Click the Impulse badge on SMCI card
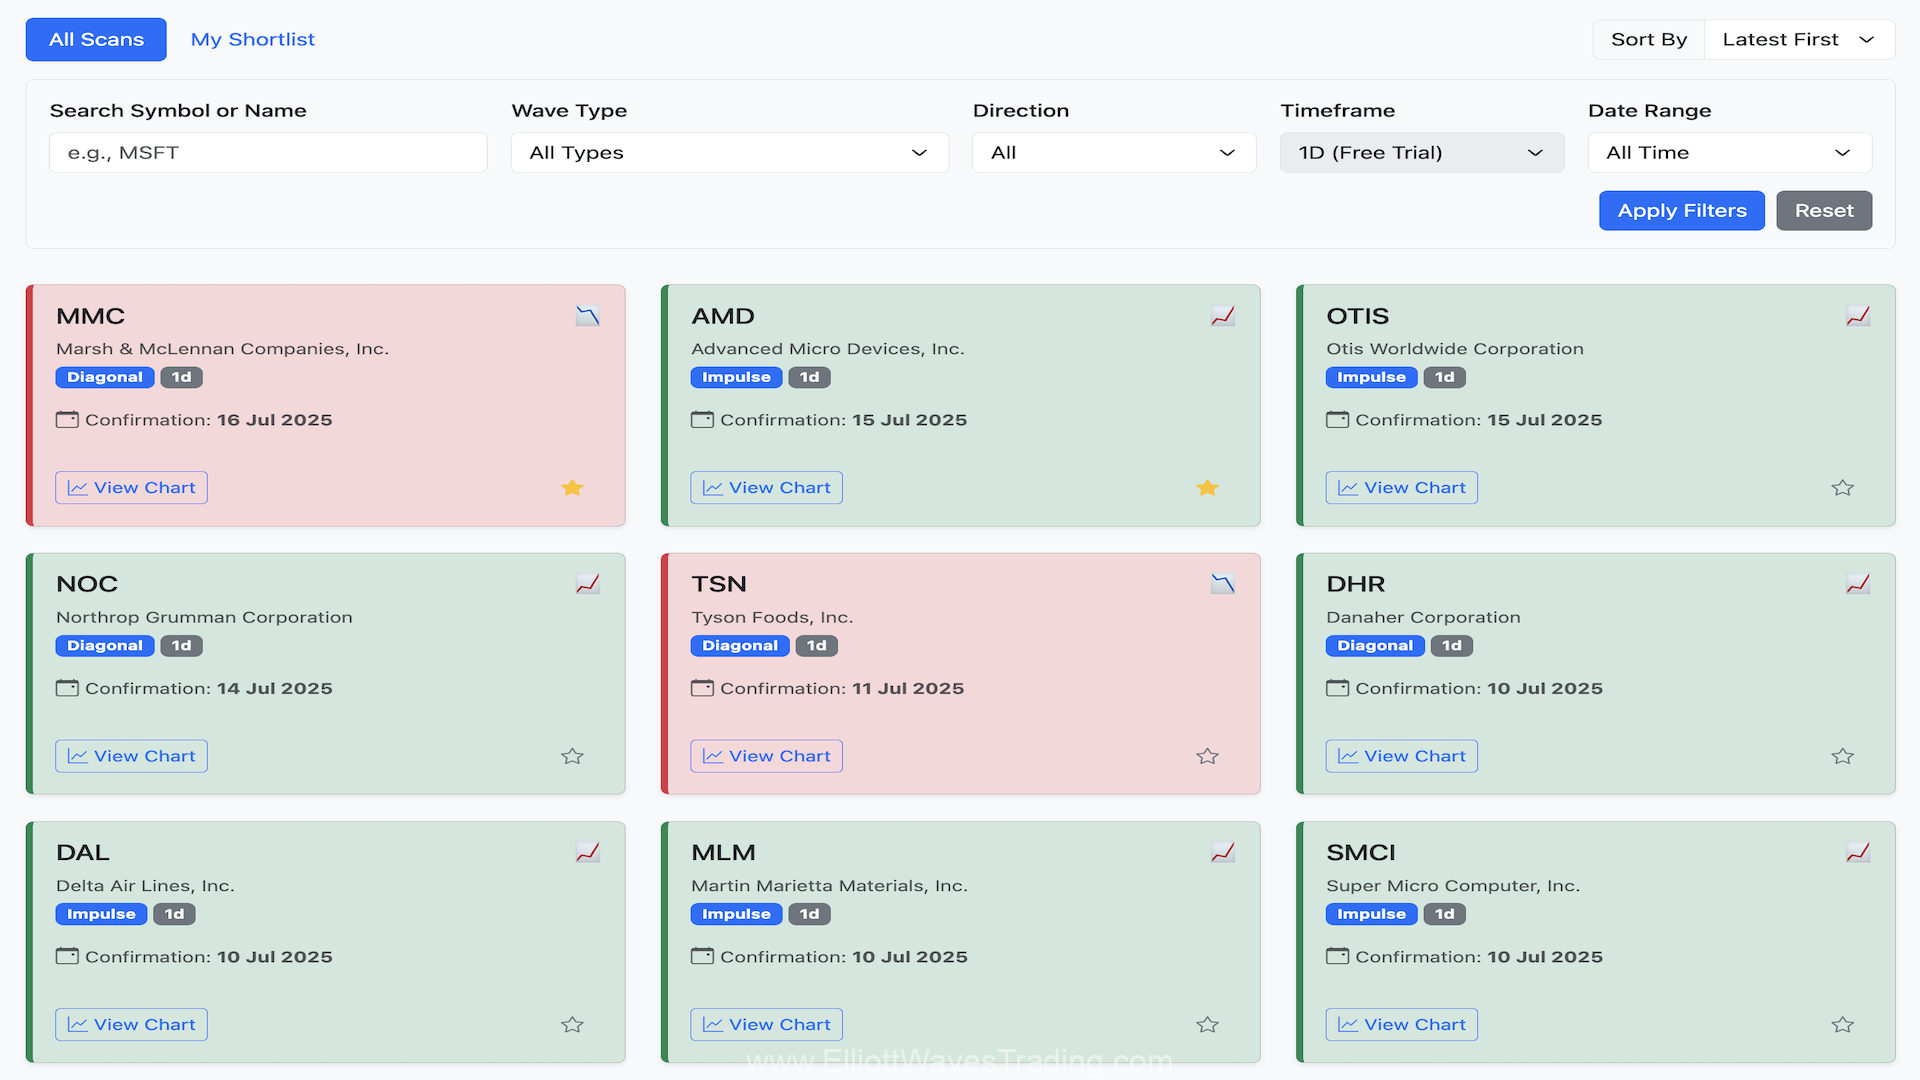The height and width of the screenshot is (1080, 1920). point(1371,914)
